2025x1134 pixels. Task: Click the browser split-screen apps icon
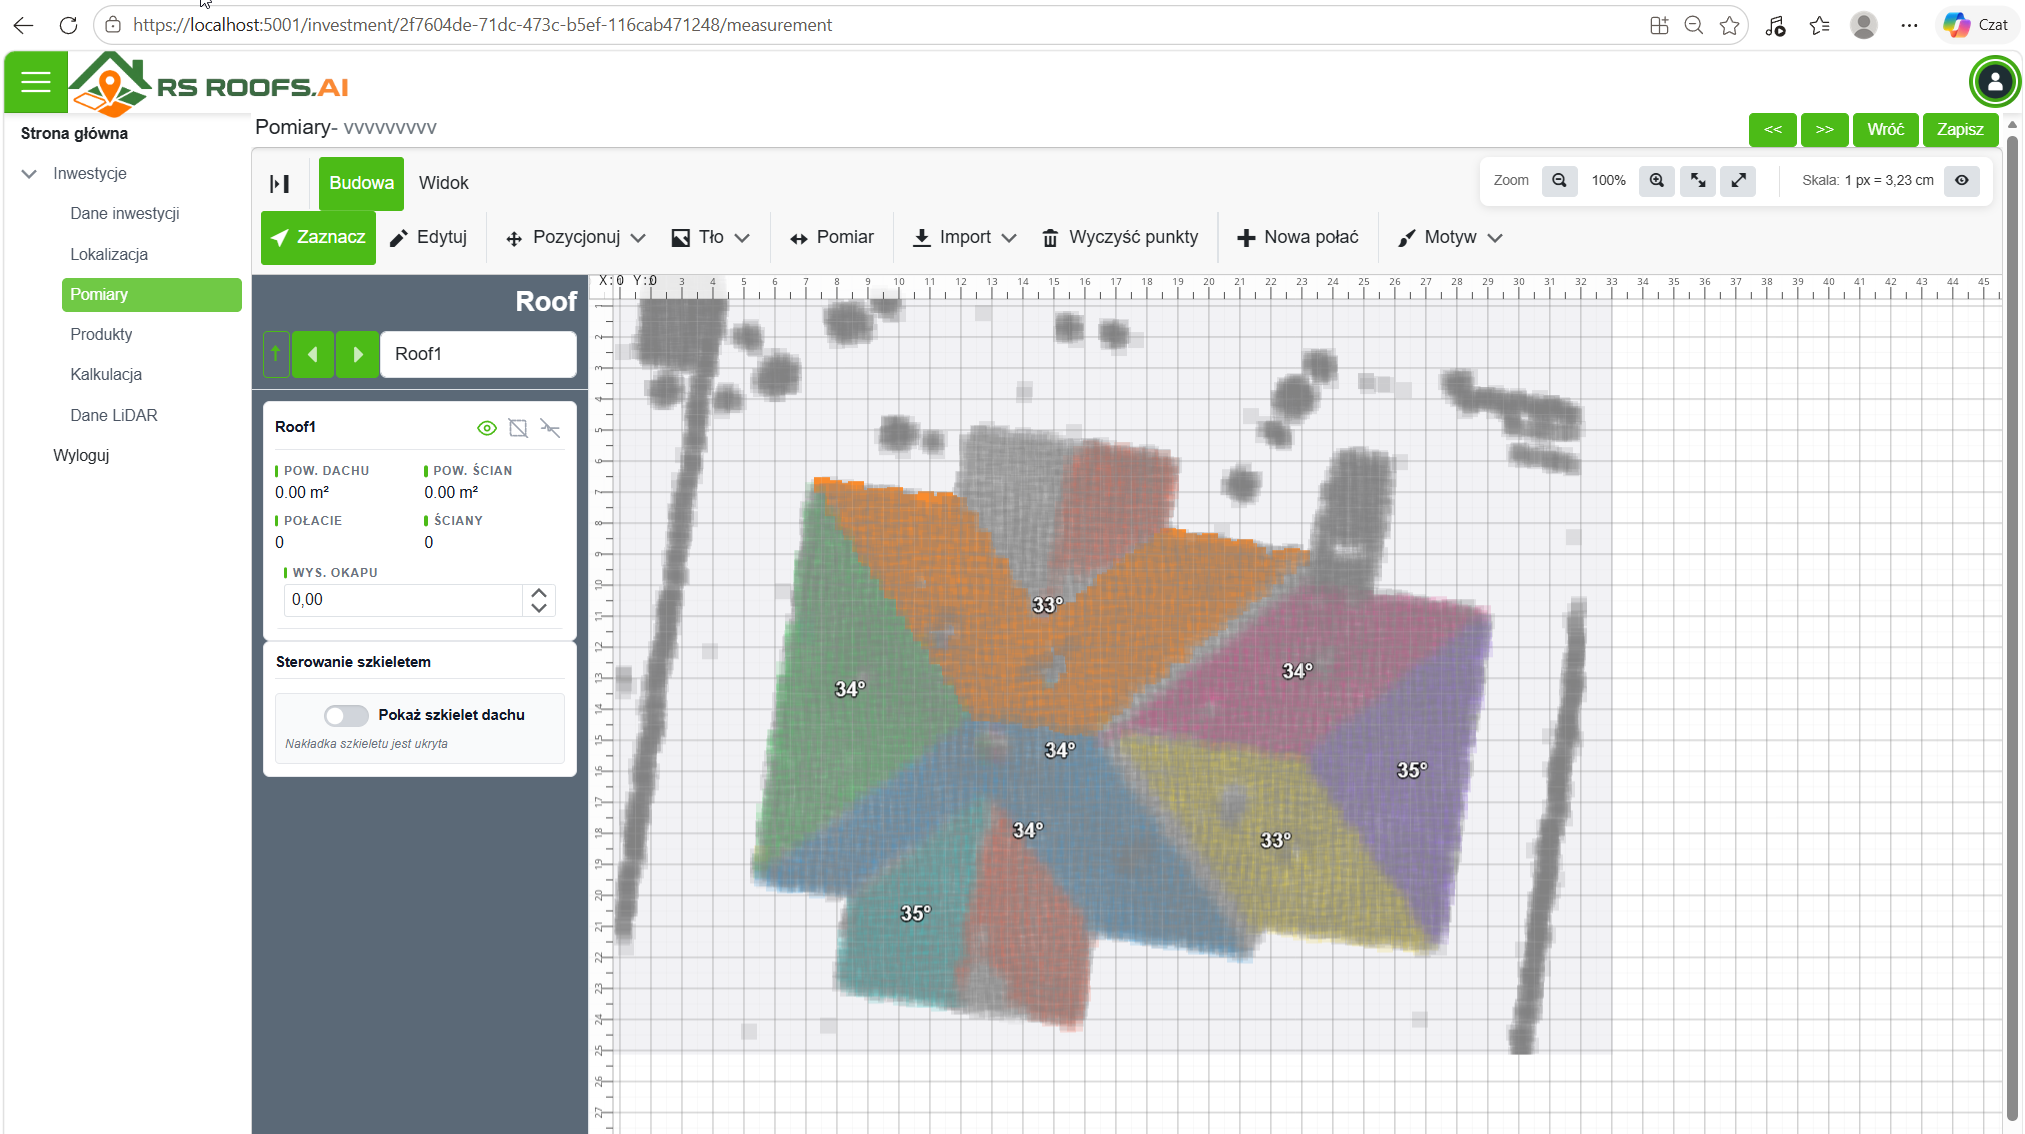pos(1659,25)
